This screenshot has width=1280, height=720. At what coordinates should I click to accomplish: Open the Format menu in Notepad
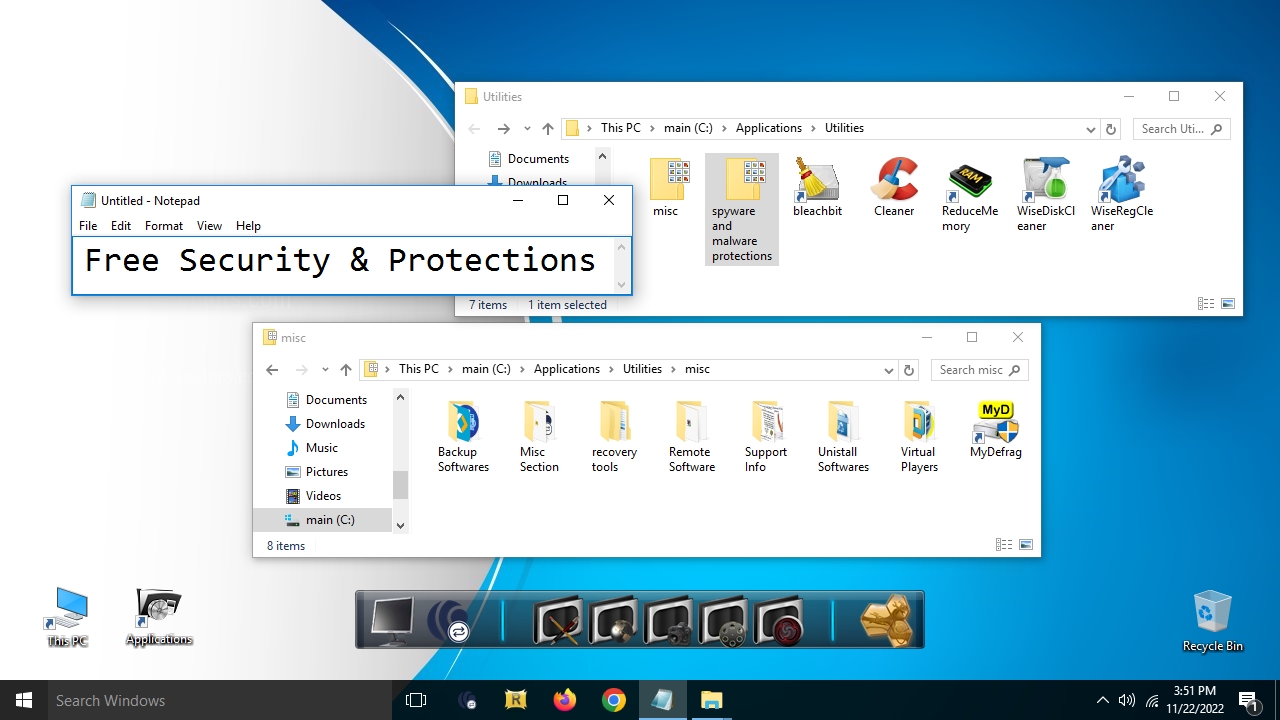tap(163, 225)
